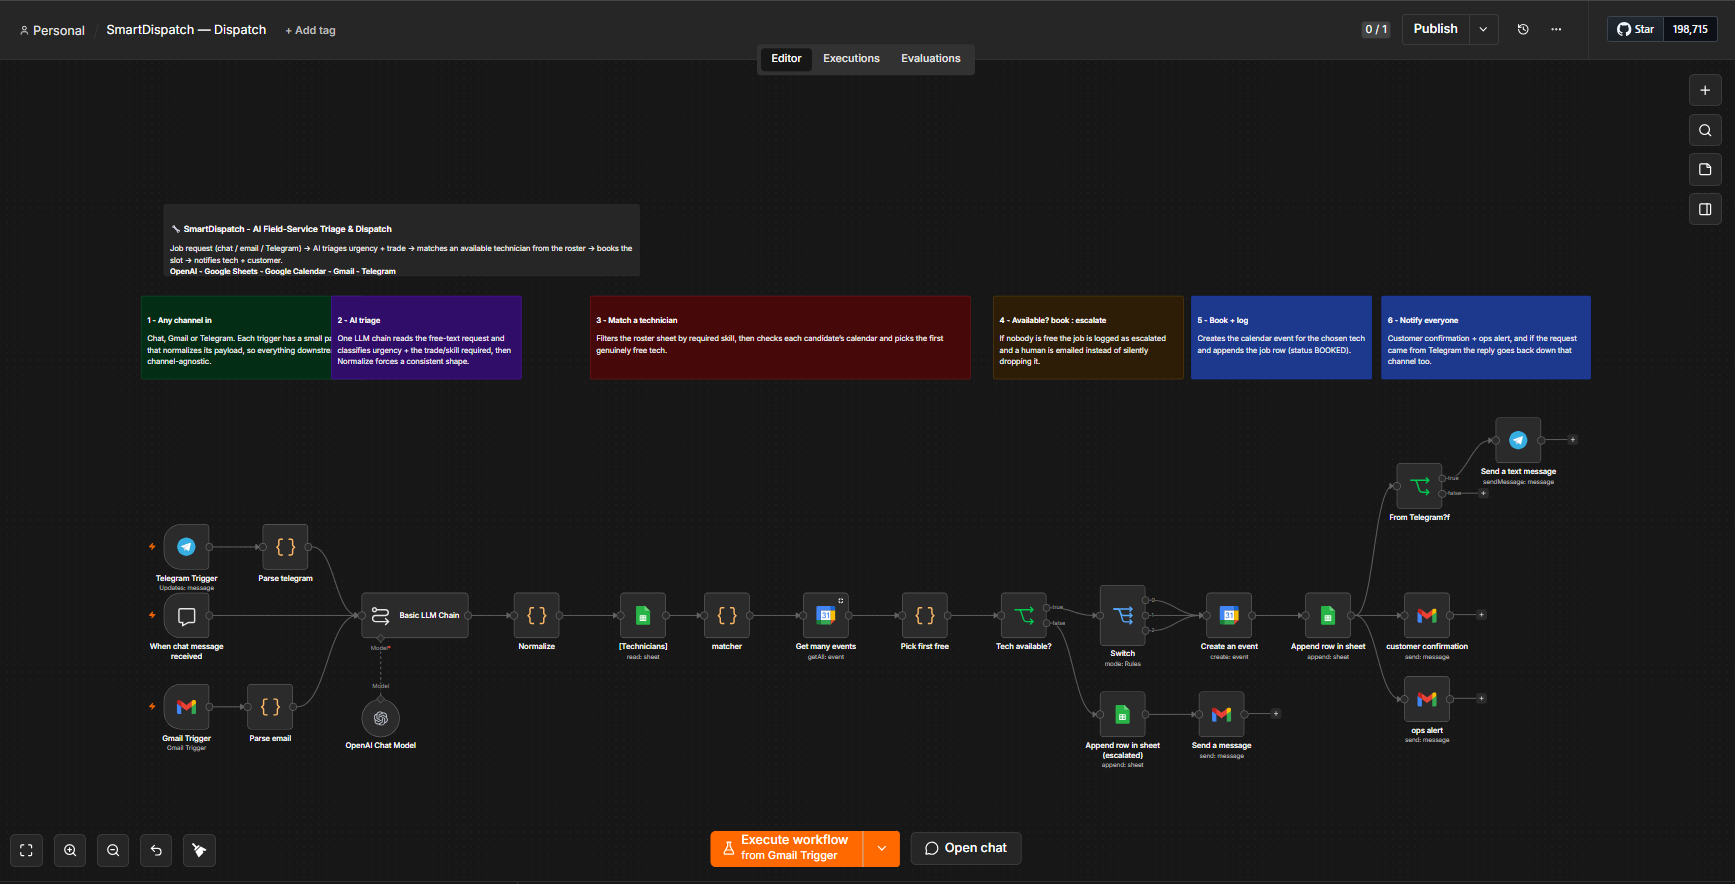Viewport: 1735px width, 884px height.
Task: Open the Get many events calendar node
Action: coord(826,616)
